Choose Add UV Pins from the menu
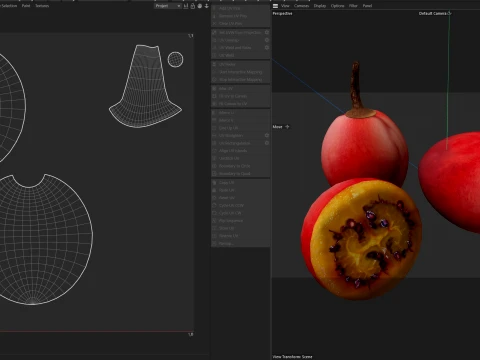This screenshot has width=480, height=360. 241,8
